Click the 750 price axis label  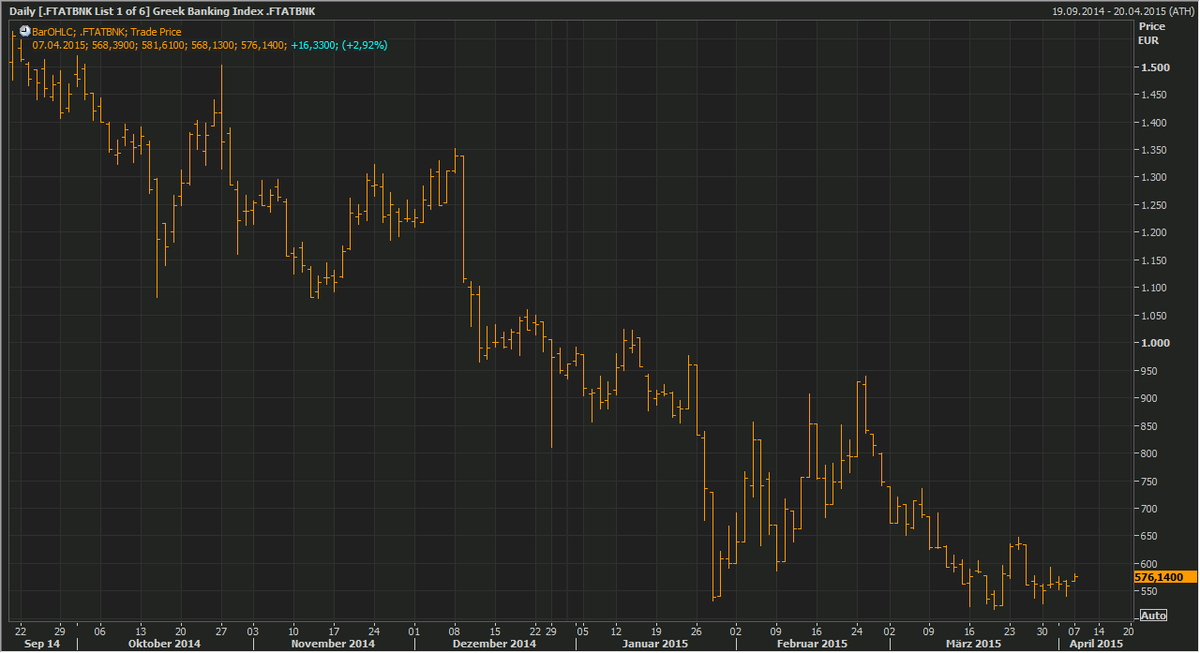point(1150,481)
